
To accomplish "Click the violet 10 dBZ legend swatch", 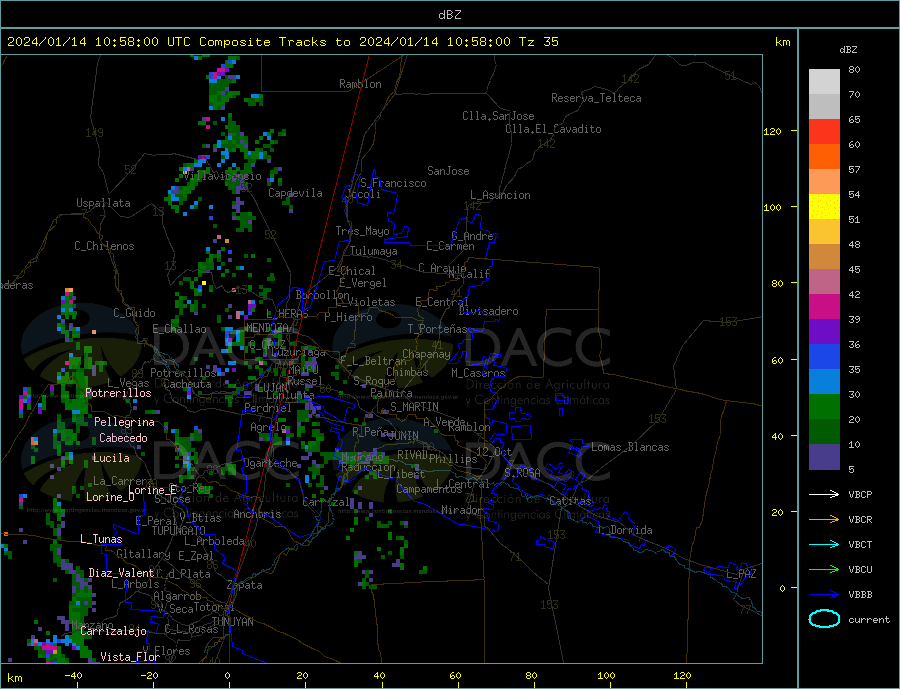I will [824, 456].
